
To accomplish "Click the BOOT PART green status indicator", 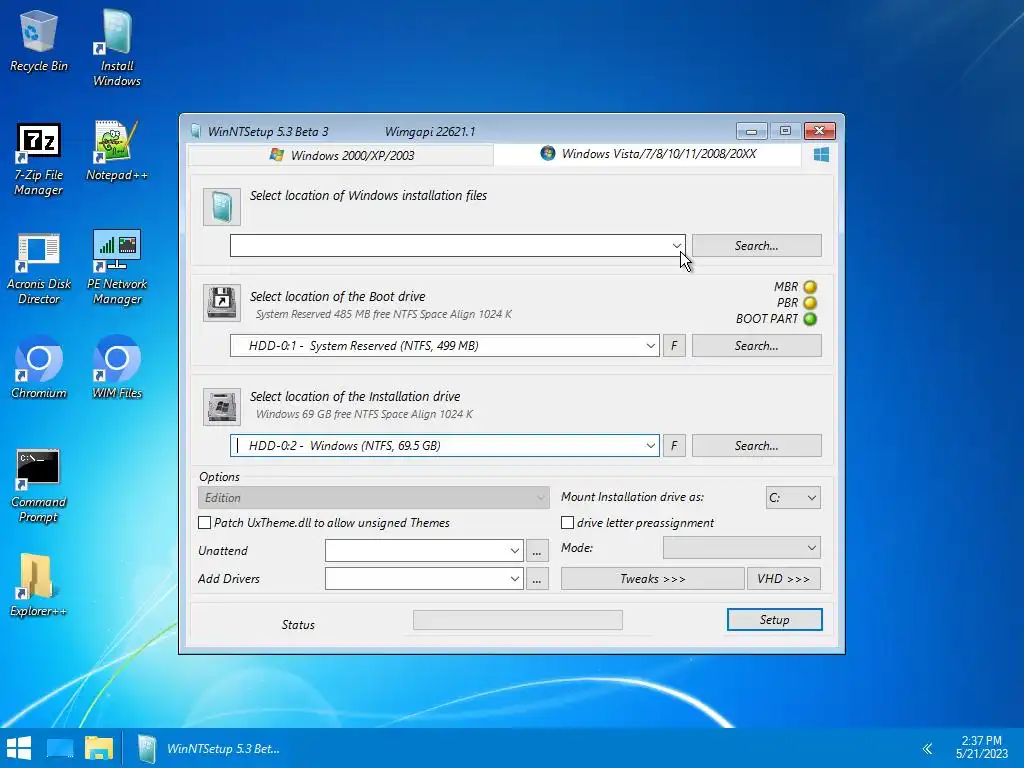I will [810, 319].
